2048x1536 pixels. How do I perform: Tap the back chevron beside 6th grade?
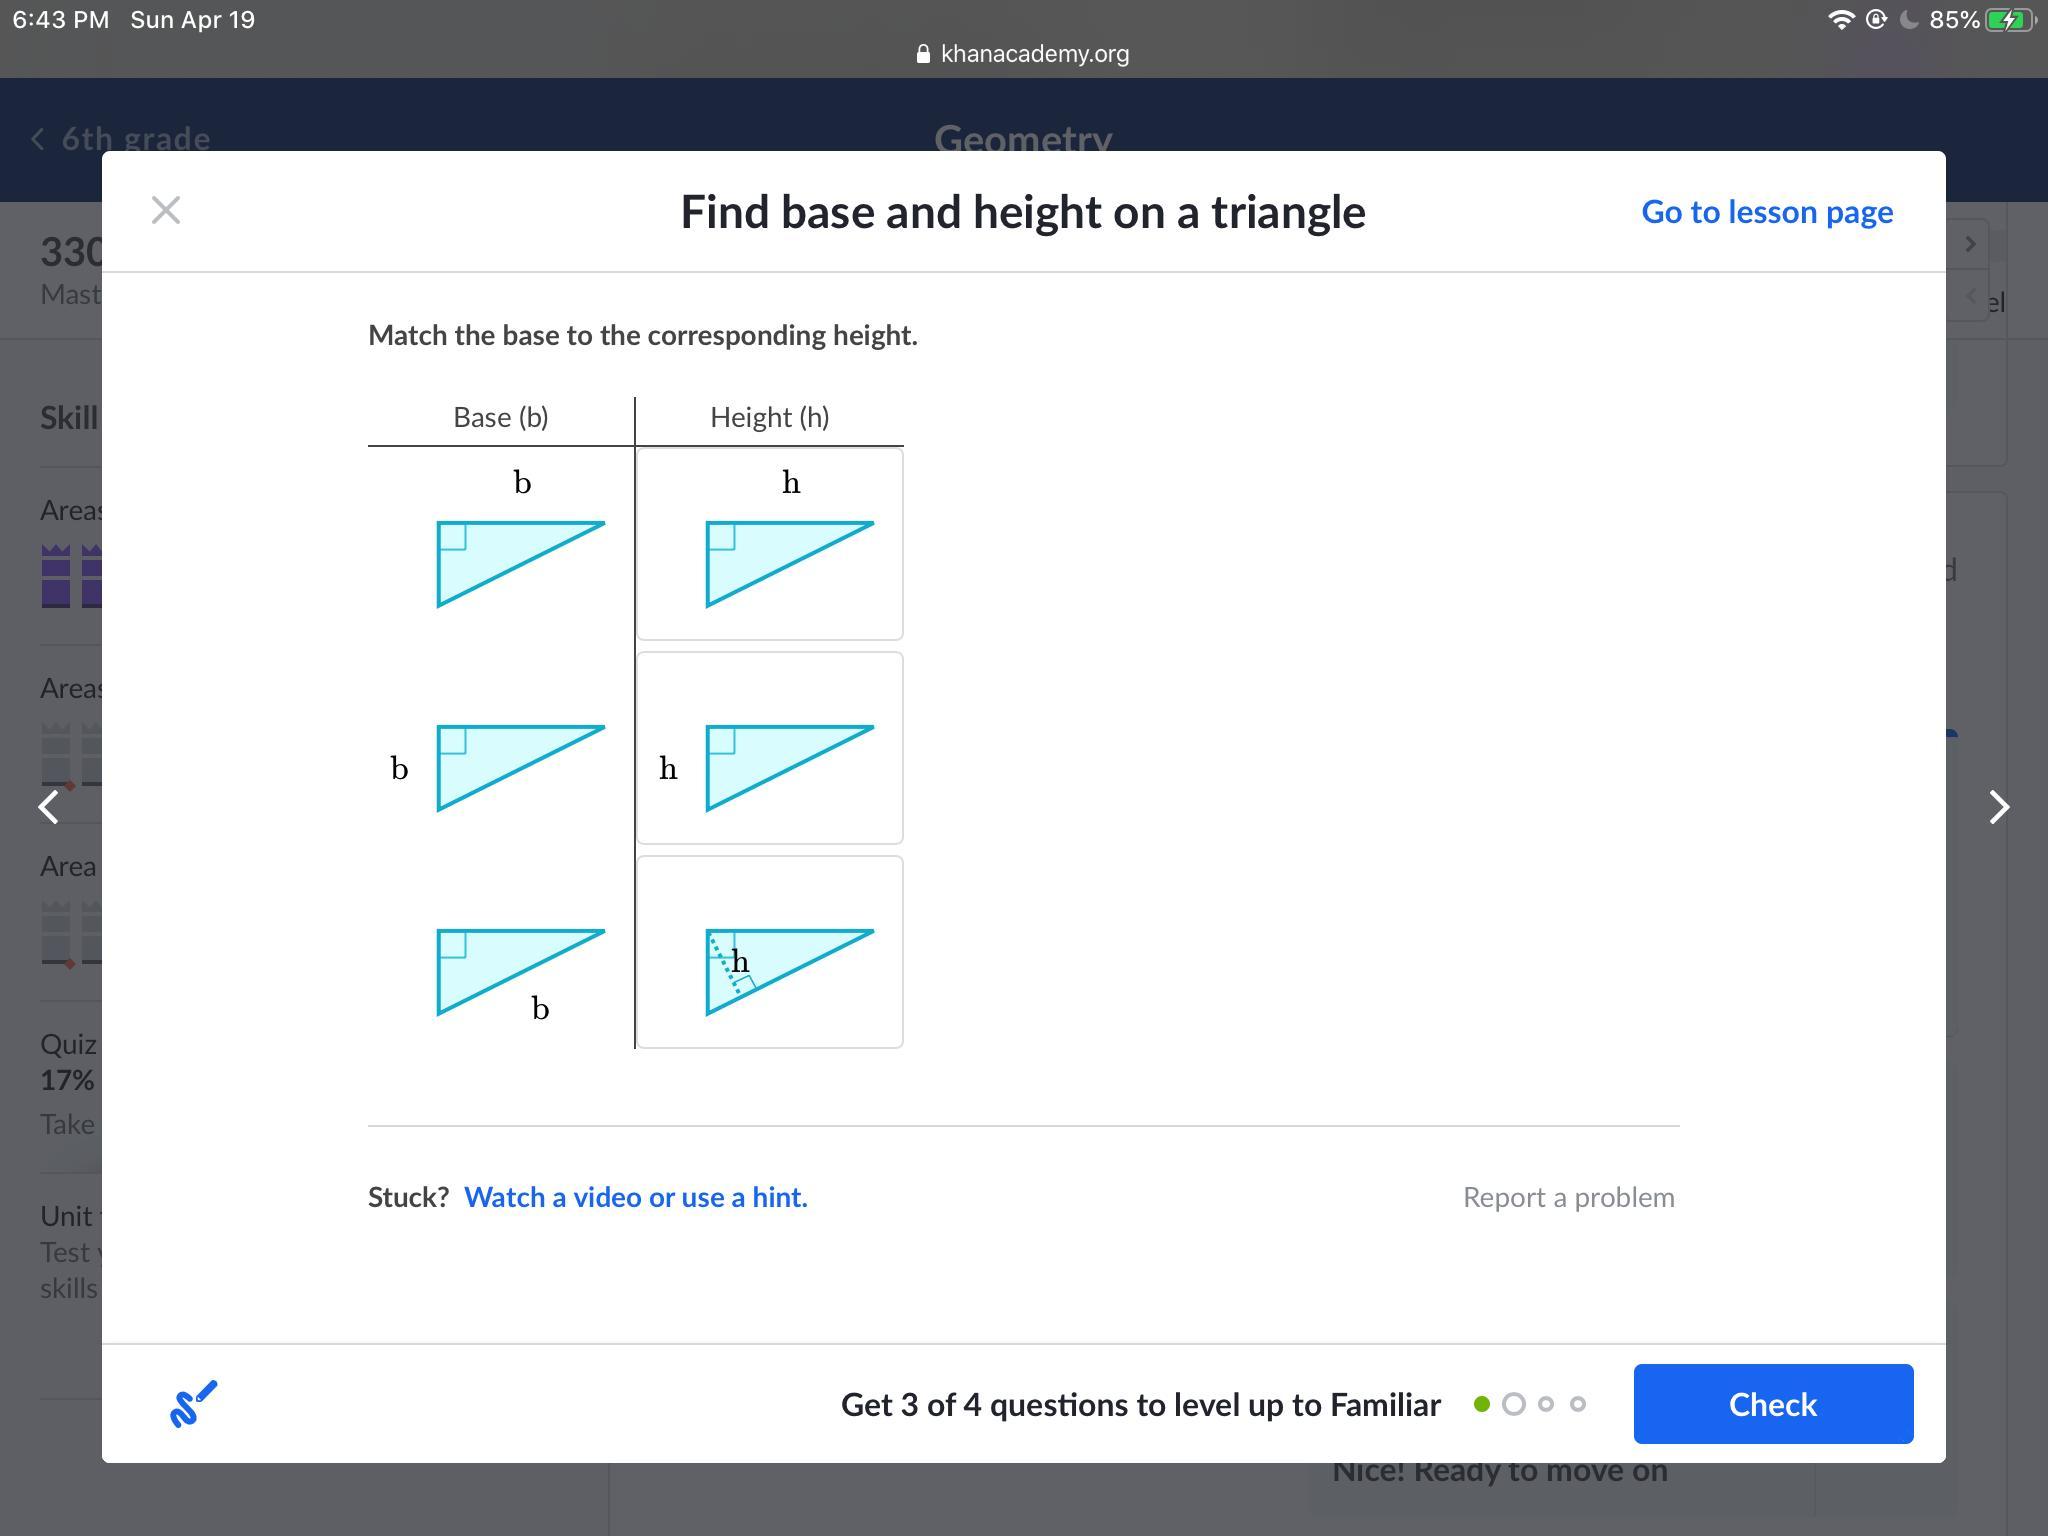[38, 138]
